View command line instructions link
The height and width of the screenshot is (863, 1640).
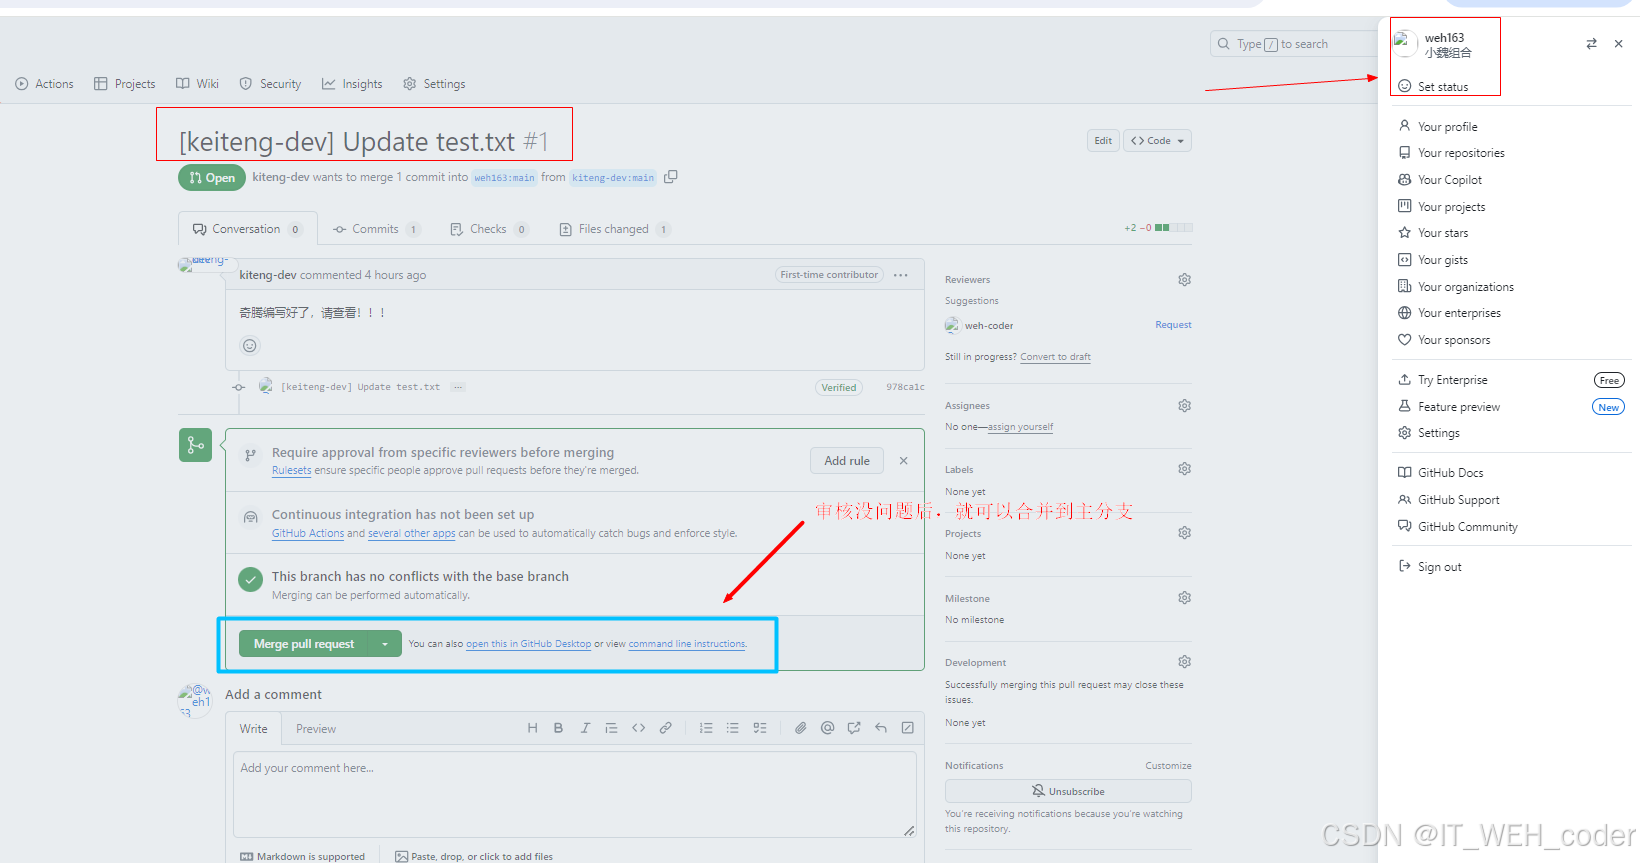click(687, 644)
